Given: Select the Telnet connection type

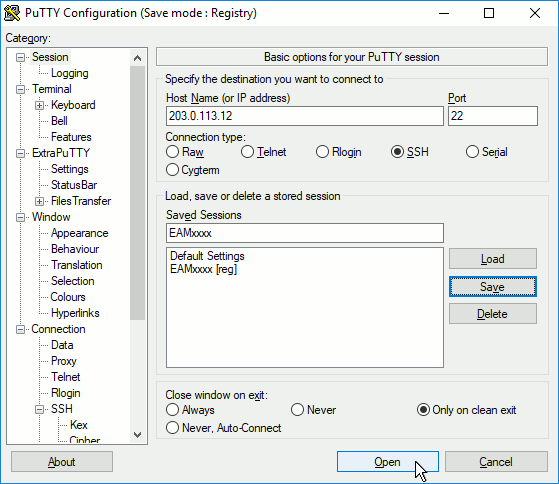Looking at the screenshot, I should pos(263,152).
